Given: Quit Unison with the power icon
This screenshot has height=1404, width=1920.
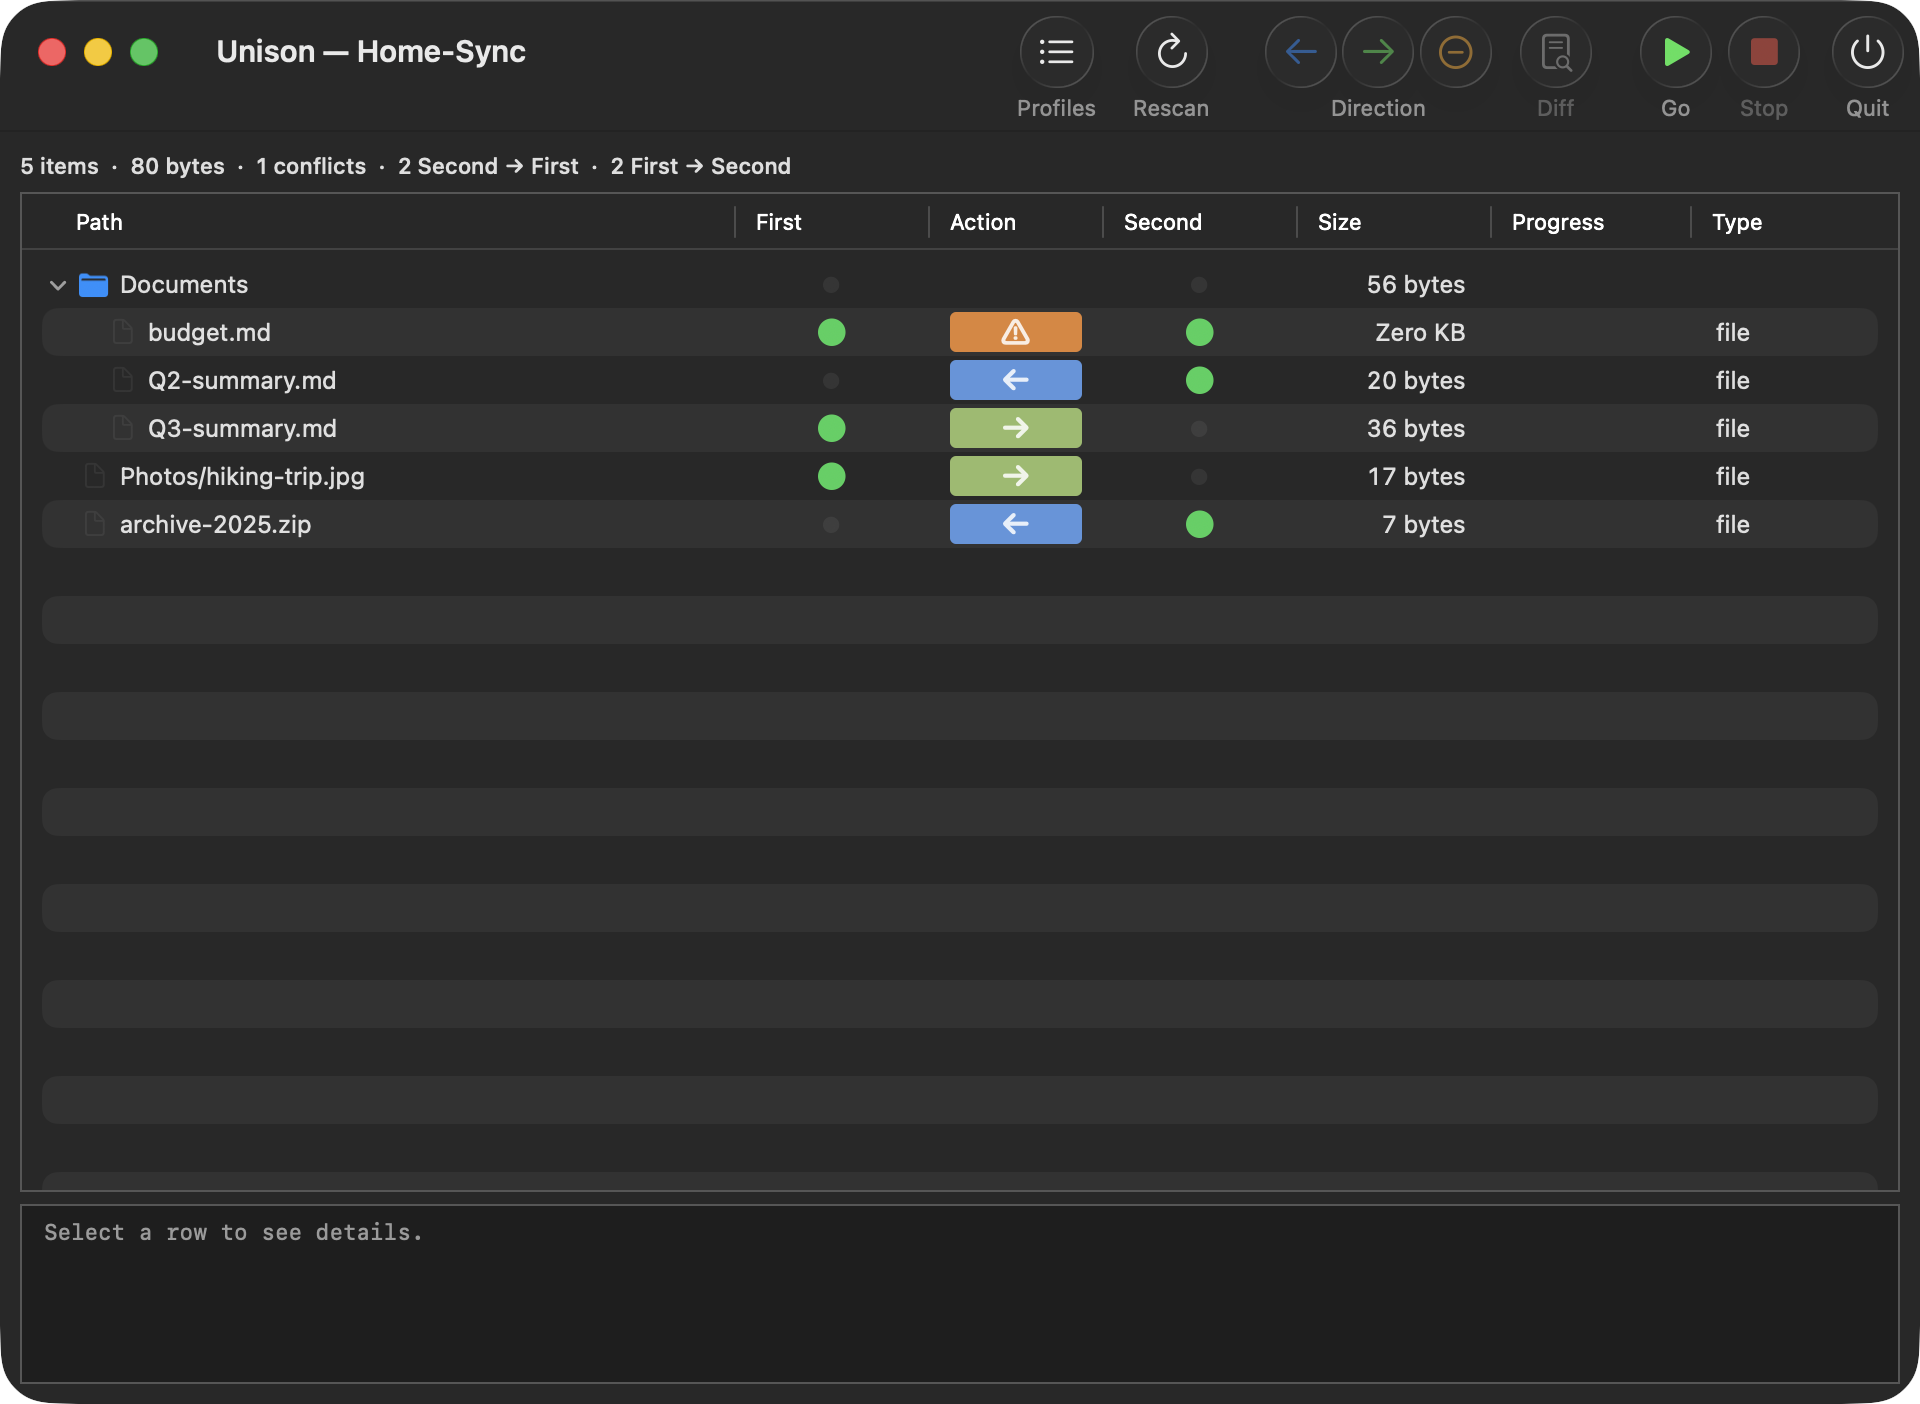Looking at the screenshot, I should pyautogui.click(x=1867, y=52).
